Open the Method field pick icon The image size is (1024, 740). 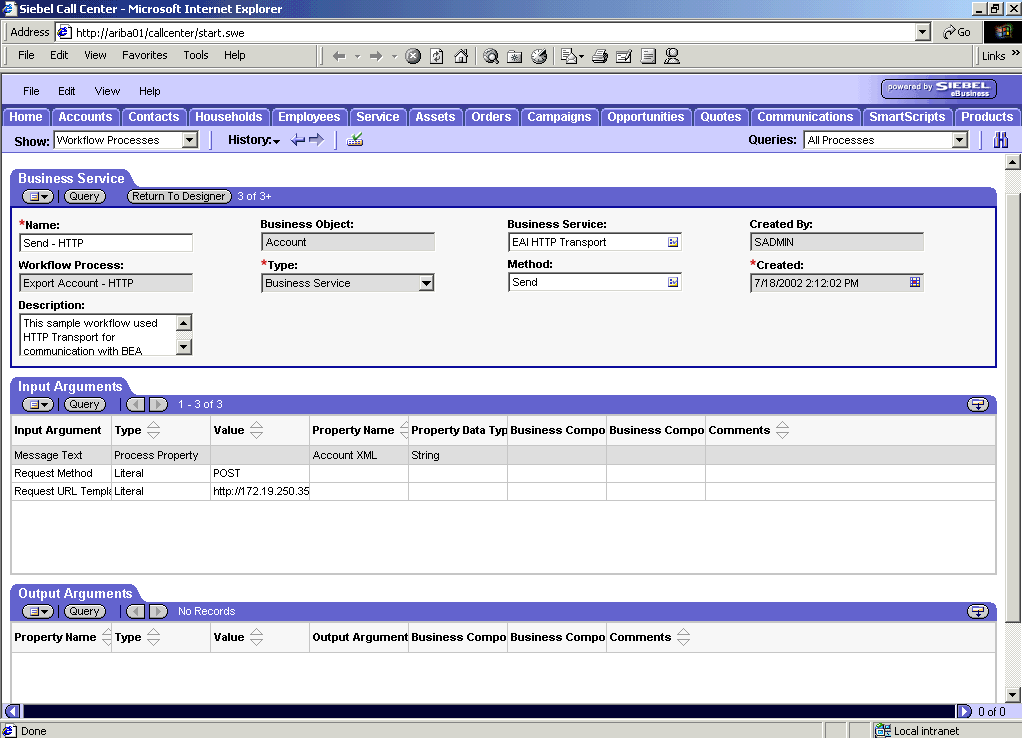tap(673, 282)
